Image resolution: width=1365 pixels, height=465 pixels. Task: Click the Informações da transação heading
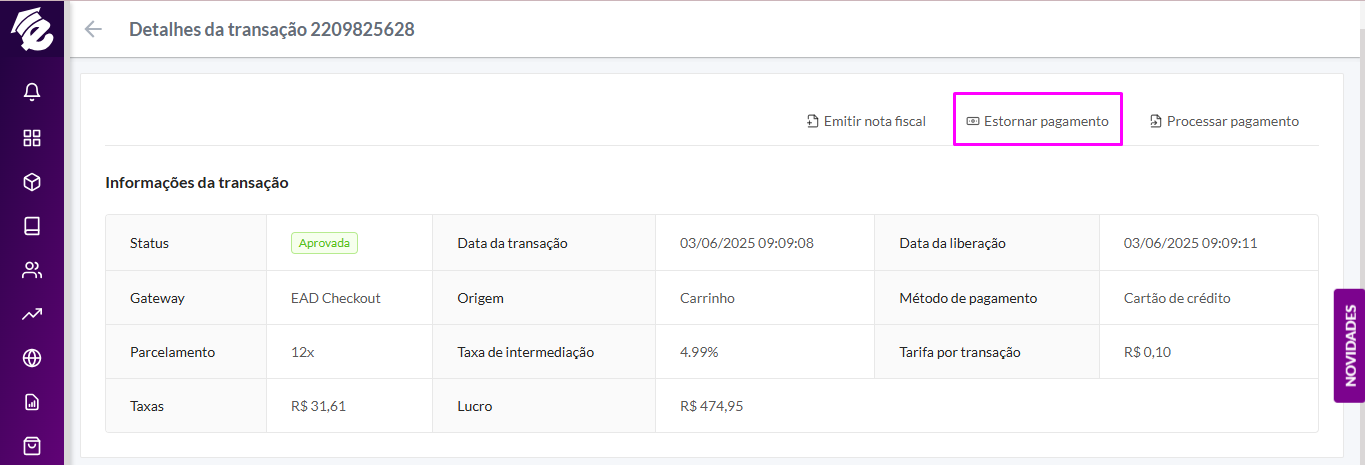coord(197,183)
